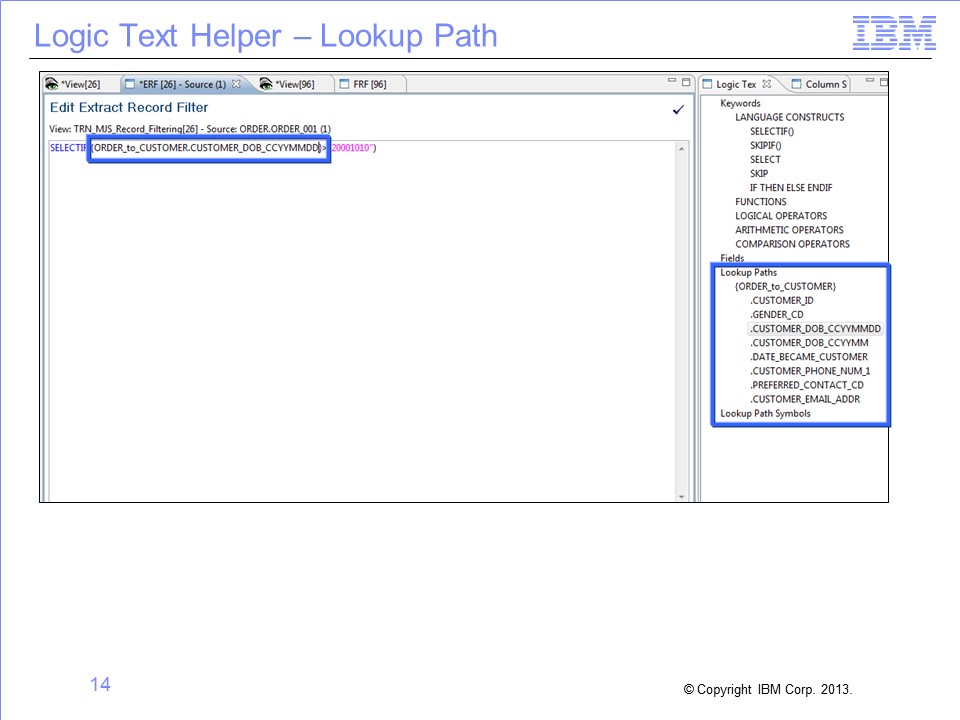Select the Keywords tree node
Viewport: 960px width, 720px height.
click(x=740, y=103)
